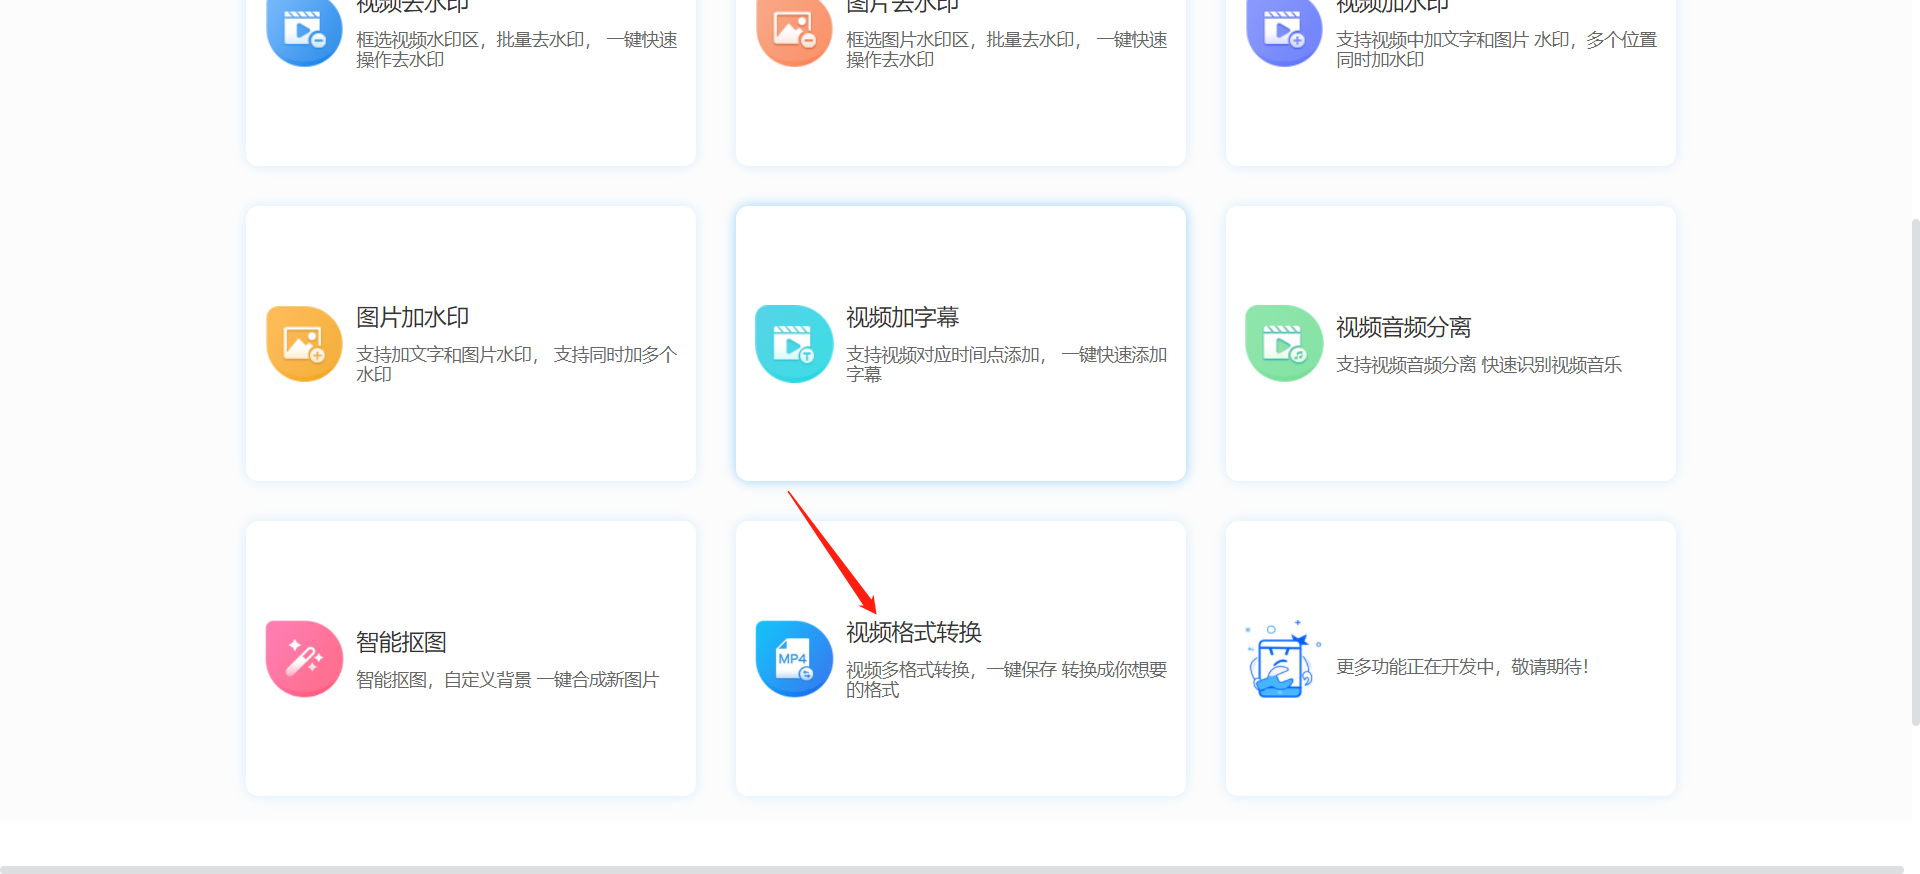
Task: Click the blue video watermark removal icon
Action: pyautogui.click(x=304, y=31)
